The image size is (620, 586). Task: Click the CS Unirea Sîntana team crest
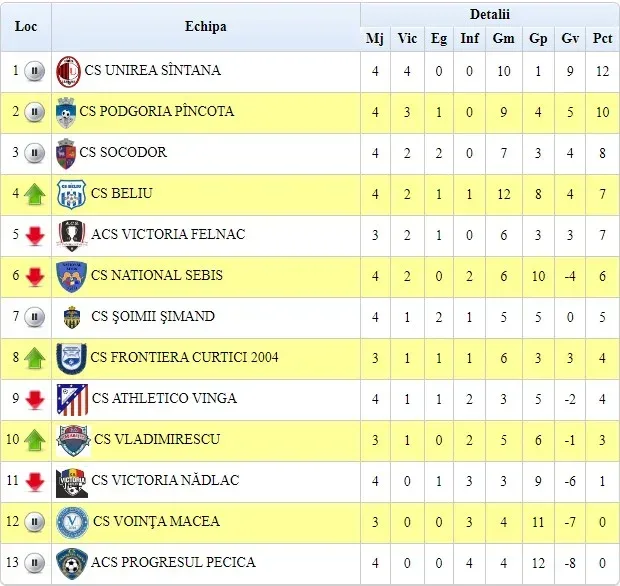[x=68, y=72]
